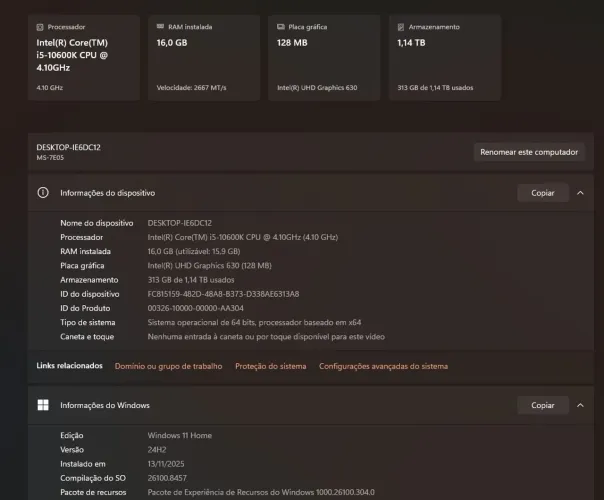Click the Caneta e toque value text
Screen dimensions: 604x500
(x=266, y=337)
